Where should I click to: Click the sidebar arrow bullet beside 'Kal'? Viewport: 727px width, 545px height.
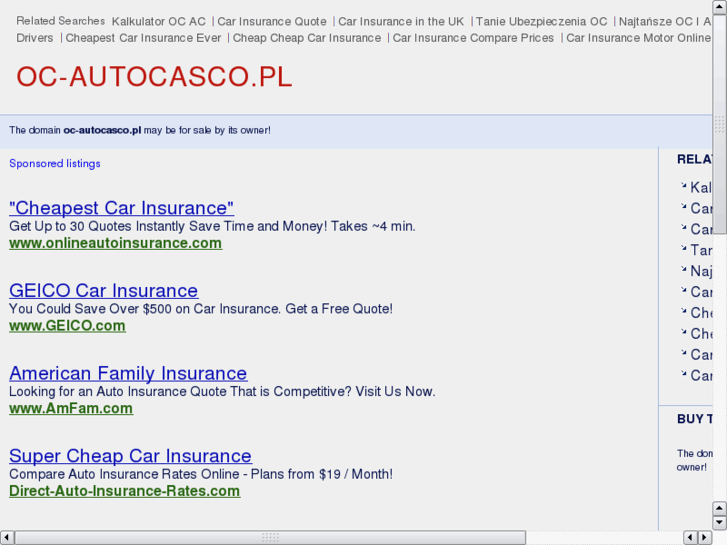pos(683,186)
